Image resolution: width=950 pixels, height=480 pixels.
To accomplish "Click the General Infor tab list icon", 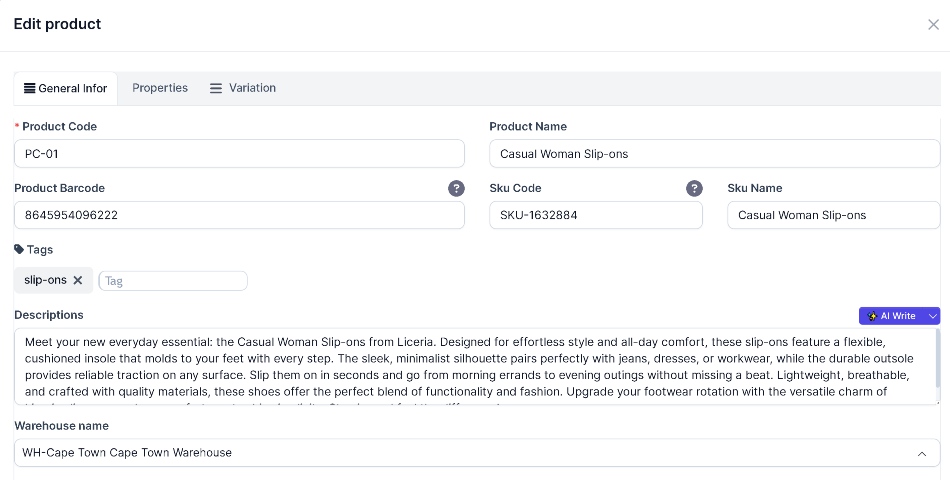I will coord(29,88).
